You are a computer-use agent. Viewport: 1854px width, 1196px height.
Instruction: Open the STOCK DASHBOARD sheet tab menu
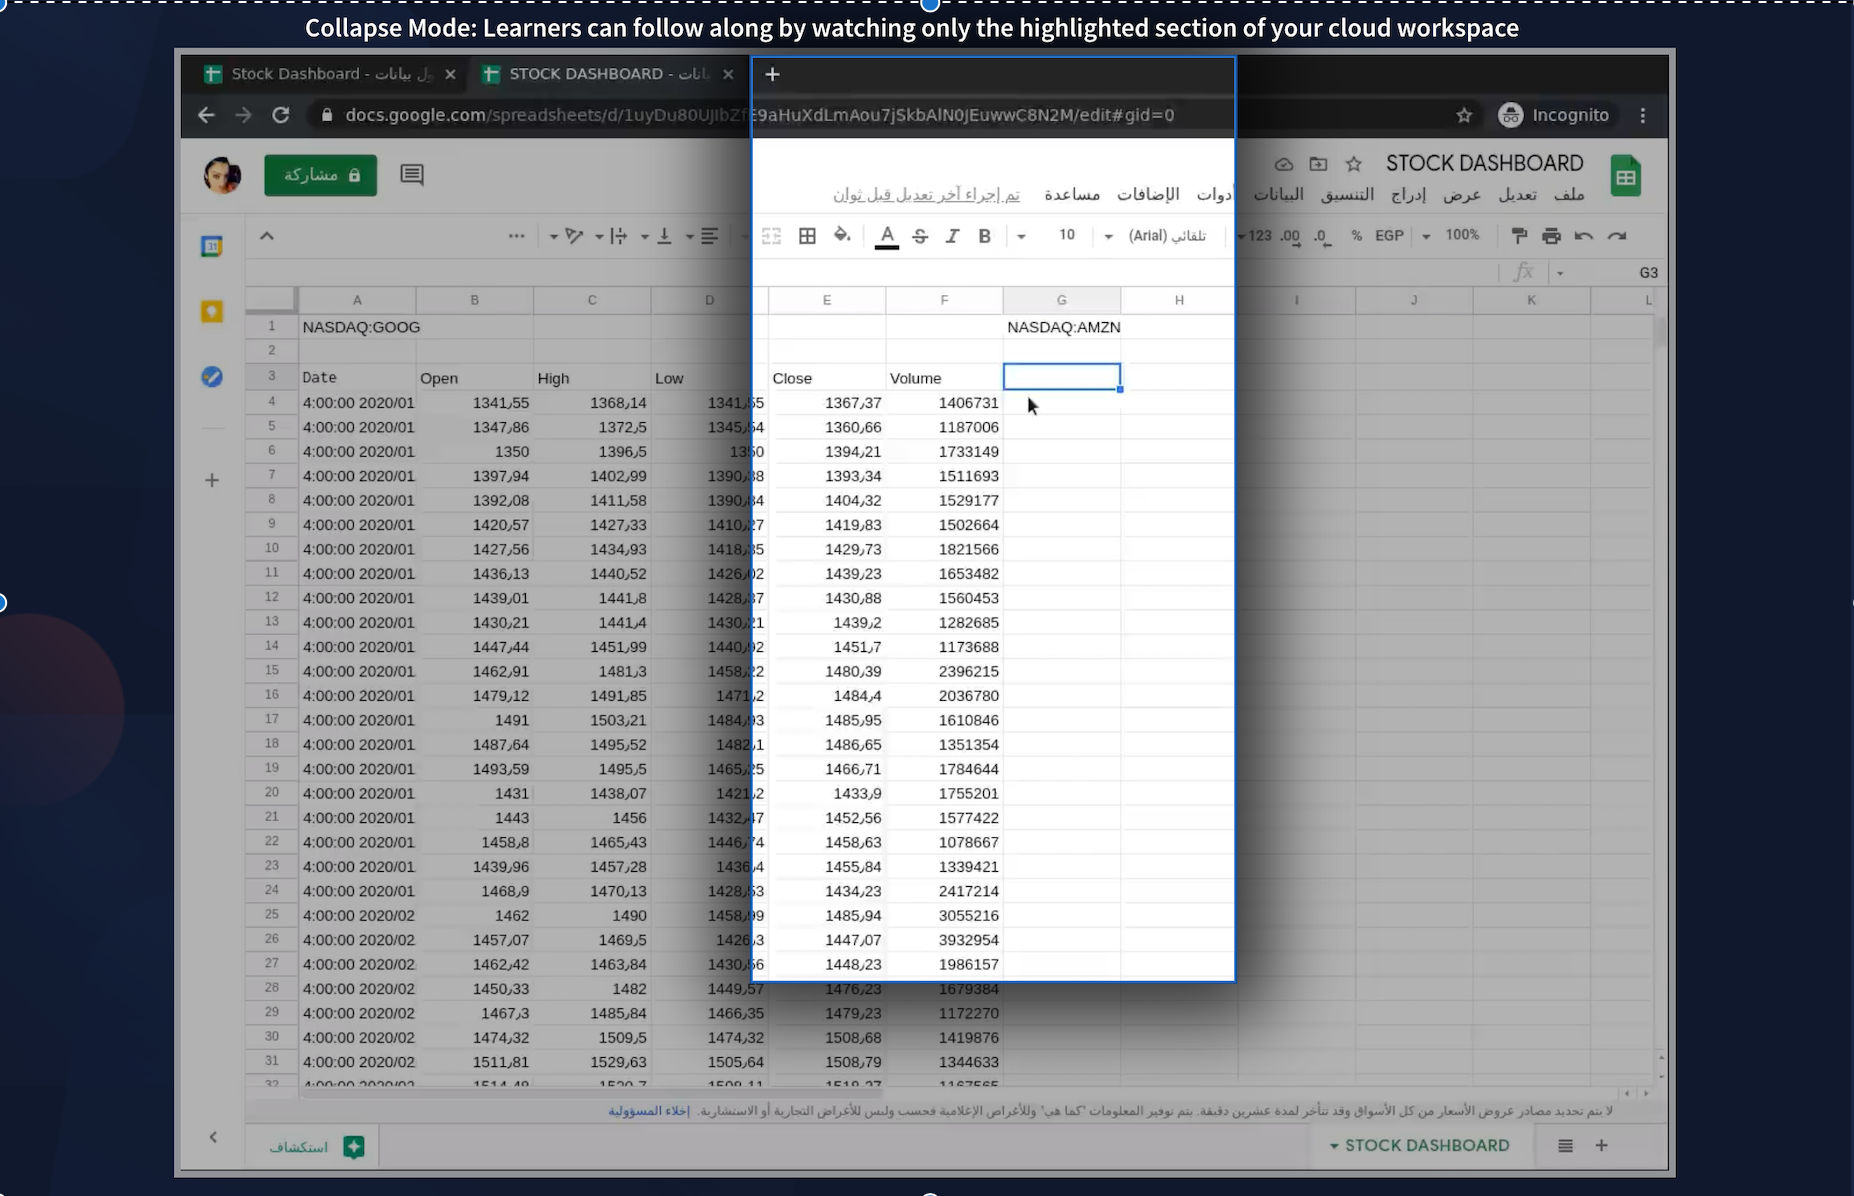click(x=1334, y=1146)
